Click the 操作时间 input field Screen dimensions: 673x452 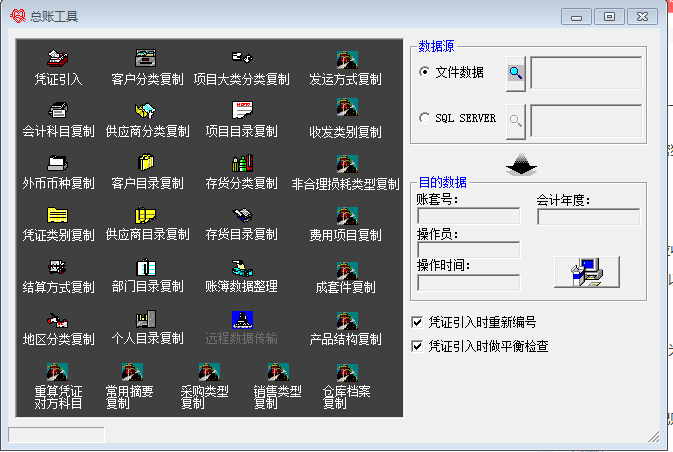tap(469, 283)
